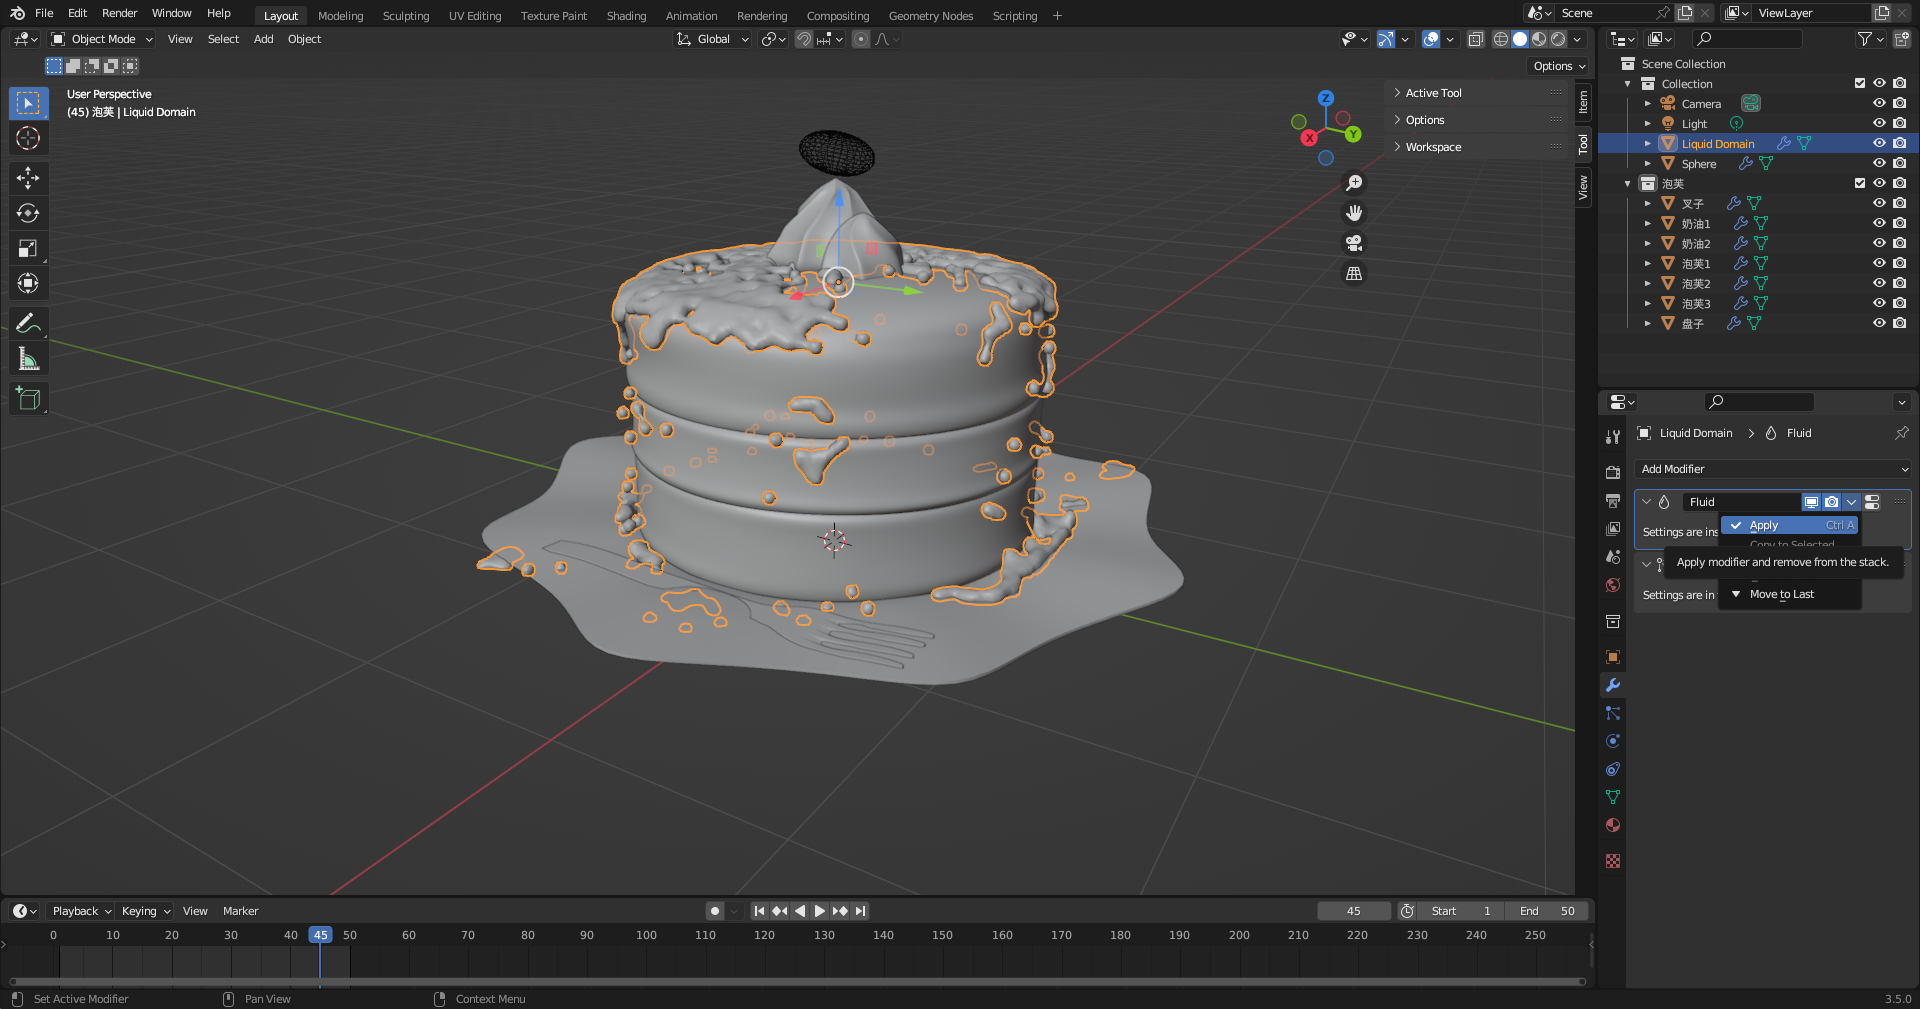The width and height of the screenshot is (1920, 1009).
Task: Open the viewport Select menu
Action: click(x=223, y=39)
